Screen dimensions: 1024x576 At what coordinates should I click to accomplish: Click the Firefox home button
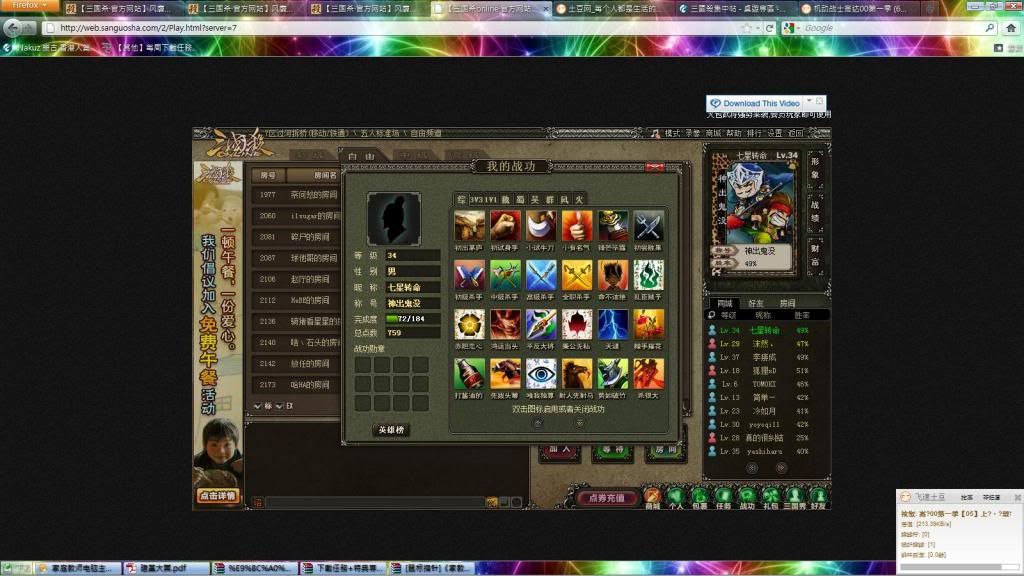(x=1011, y=28)
